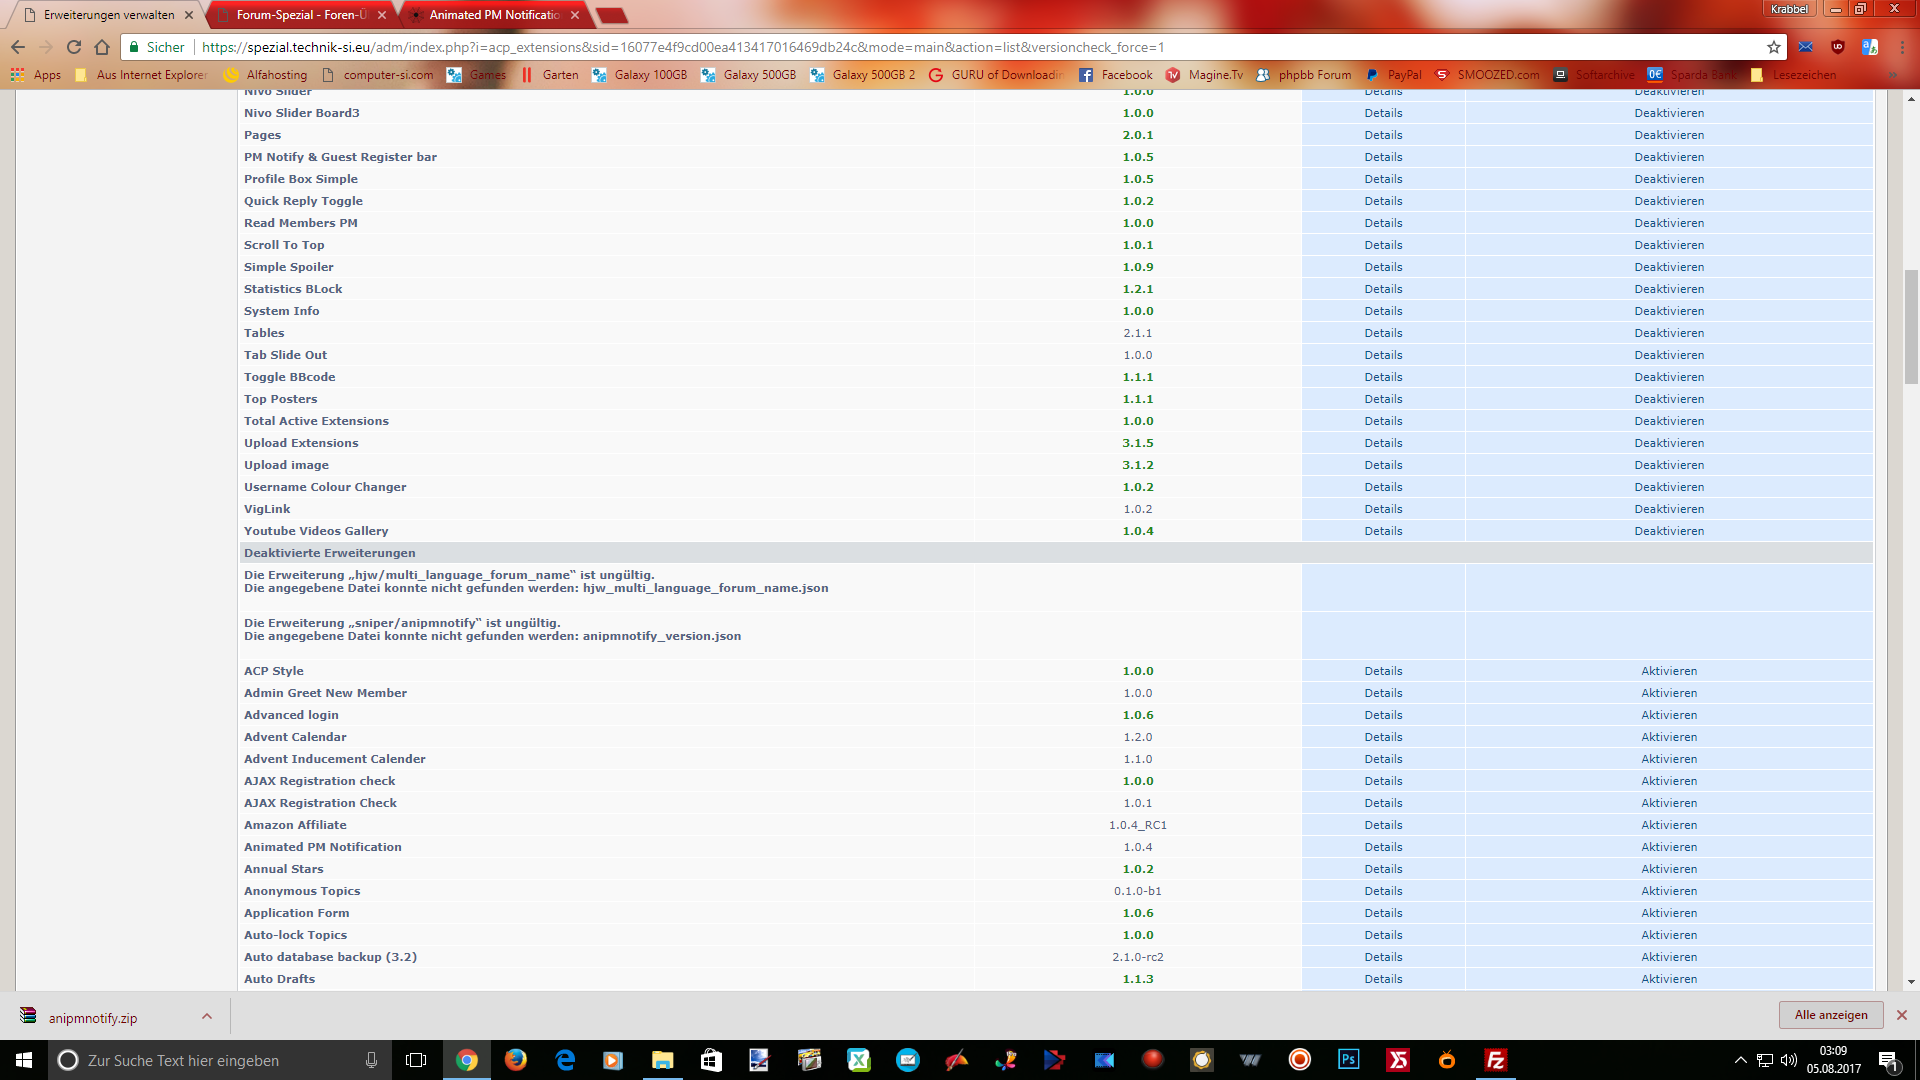Expand the anipmnotify.zip download options arrow
Image resolution: width=1920 pixels, height=1080 pixels.
(x=207, y=1017)
